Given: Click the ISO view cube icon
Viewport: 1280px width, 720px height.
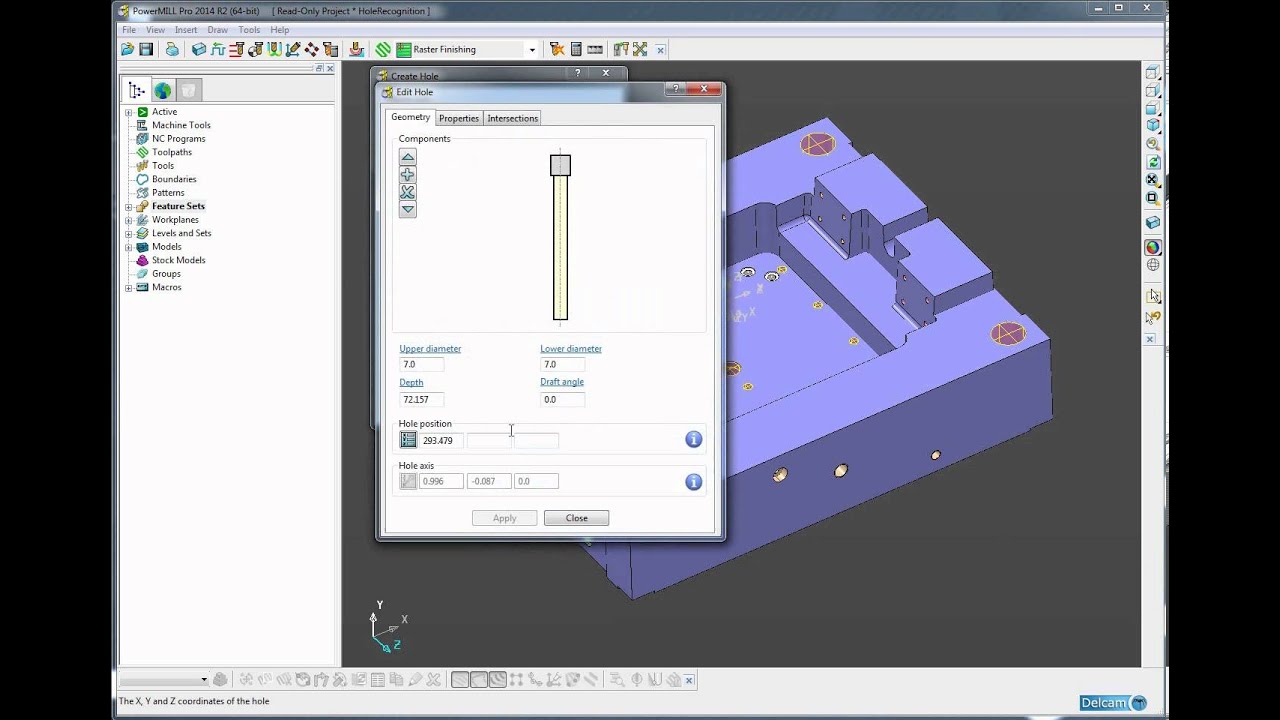Looking at the screenshot, I should pos(1153,125).
